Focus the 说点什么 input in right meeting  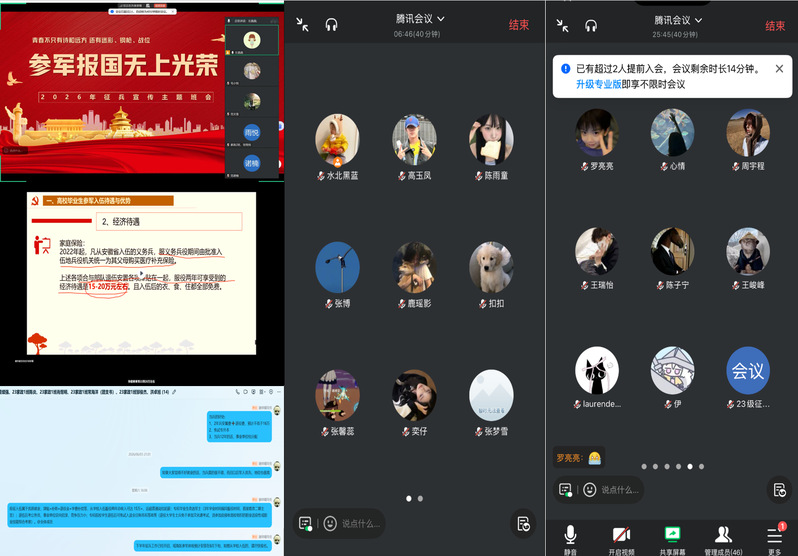pyautogui.click(x=619, y=490)
